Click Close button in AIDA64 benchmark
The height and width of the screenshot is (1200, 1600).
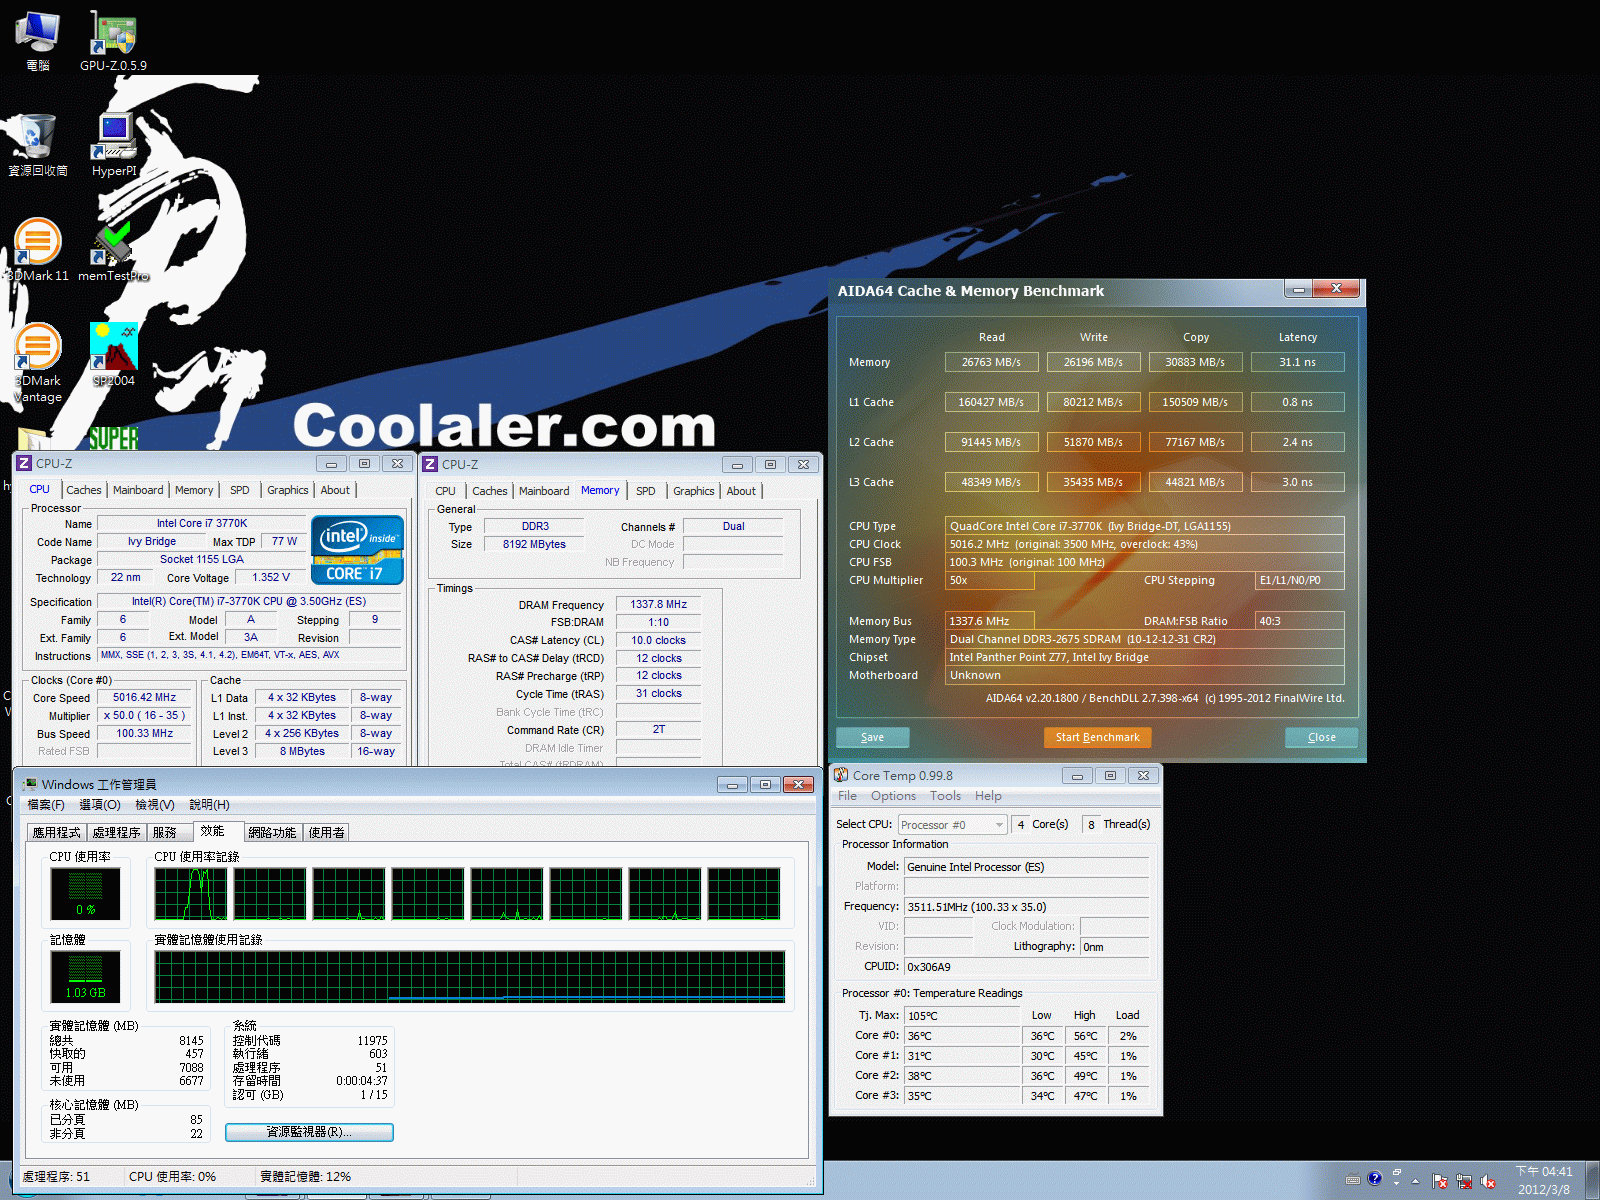pos(1321,737)
